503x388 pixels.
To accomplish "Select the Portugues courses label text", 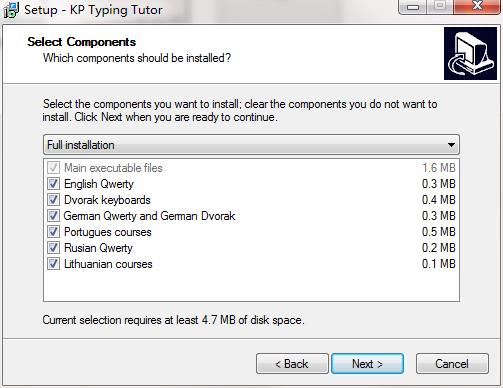I will [x=108, y=232].
